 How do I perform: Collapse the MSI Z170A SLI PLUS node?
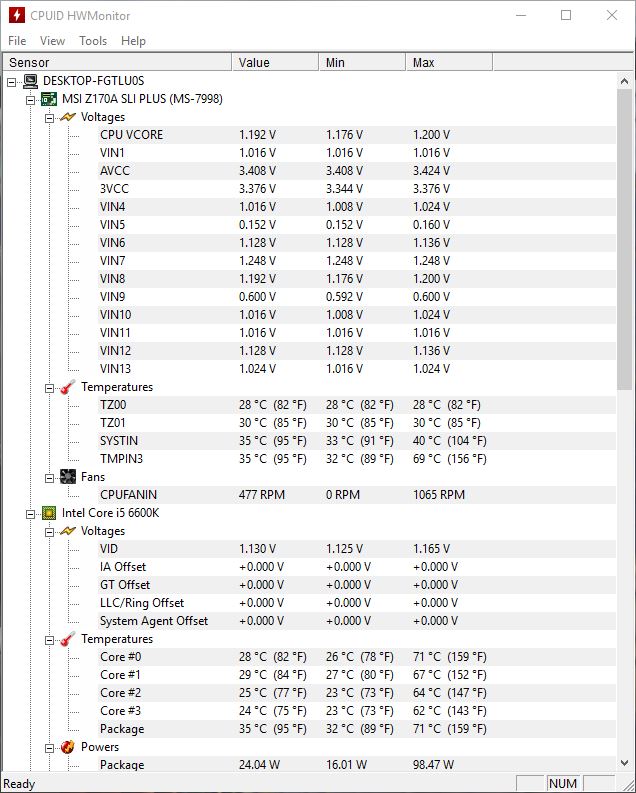[30, 100]
